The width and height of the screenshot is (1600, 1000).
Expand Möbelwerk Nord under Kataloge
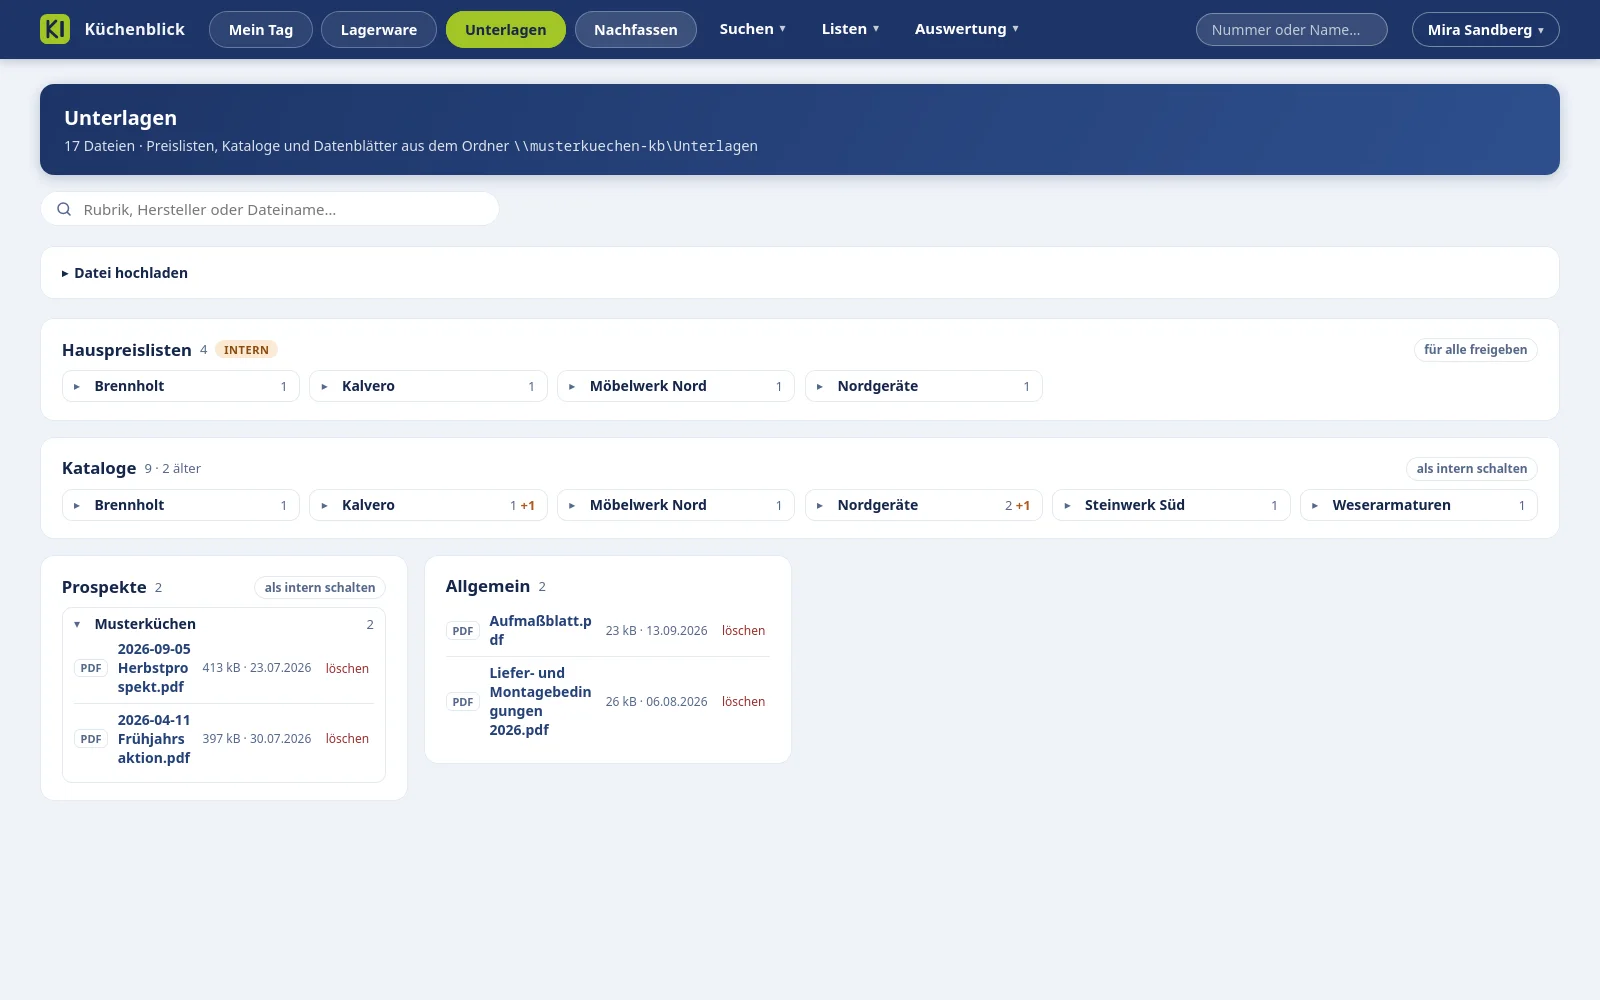(x=676, y=505)
